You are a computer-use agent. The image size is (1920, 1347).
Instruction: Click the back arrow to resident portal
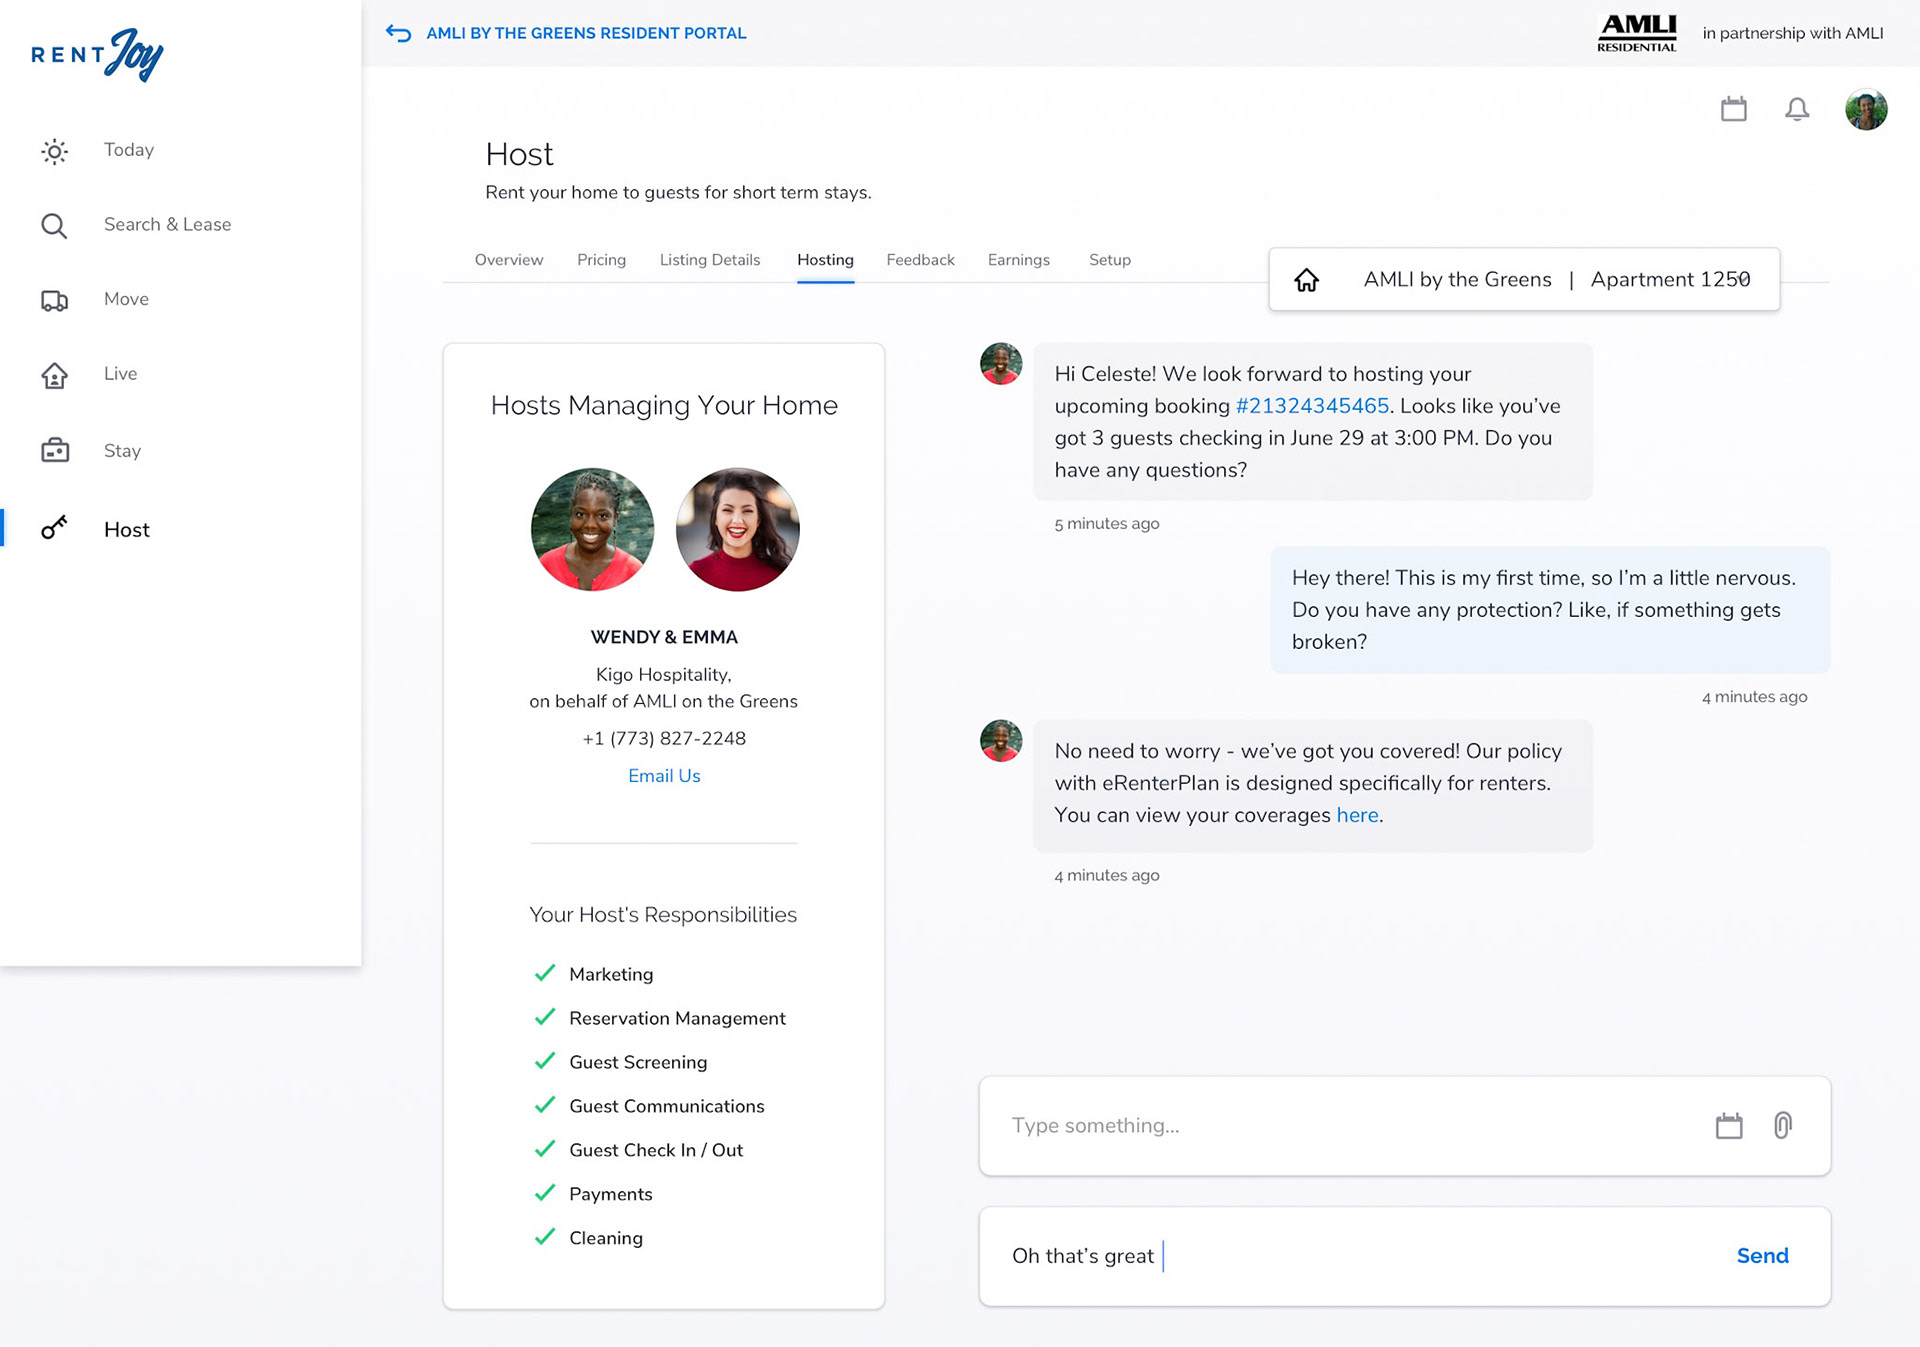point(398,33)
